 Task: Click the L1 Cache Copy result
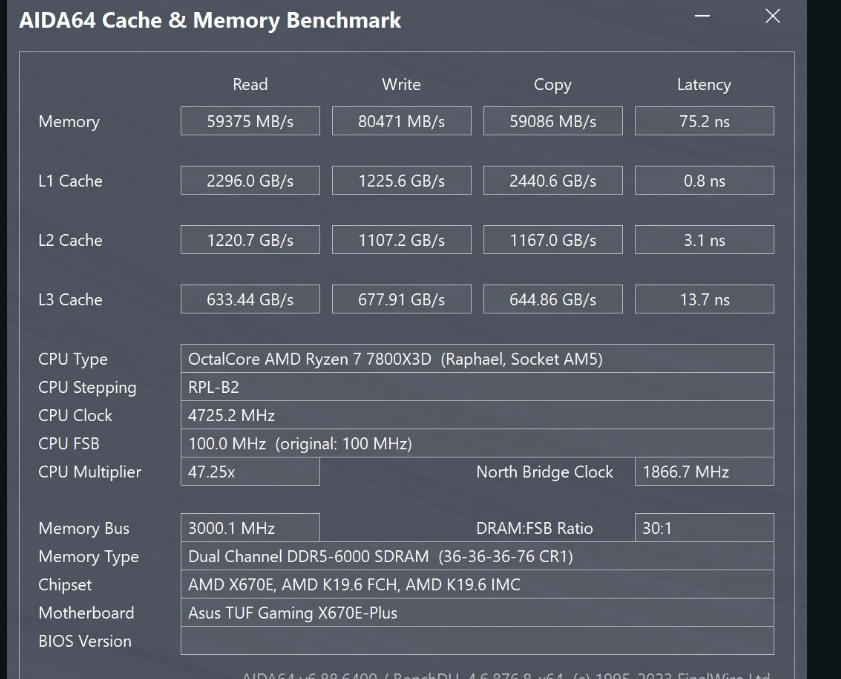[552, 181]
